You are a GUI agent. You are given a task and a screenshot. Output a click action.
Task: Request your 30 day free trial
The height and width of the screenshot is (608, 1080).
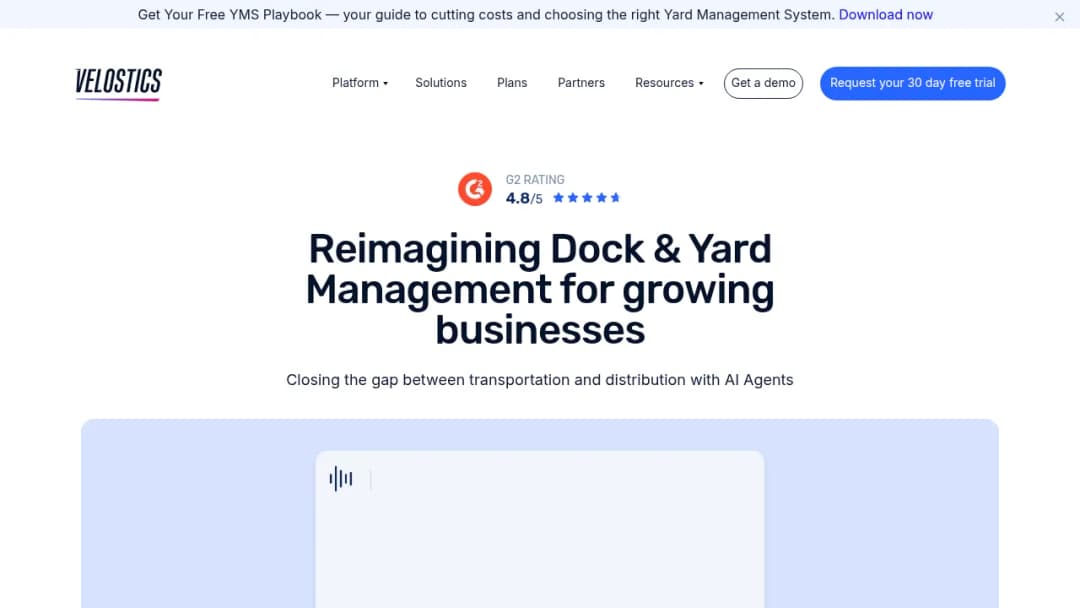click(913, 83)
